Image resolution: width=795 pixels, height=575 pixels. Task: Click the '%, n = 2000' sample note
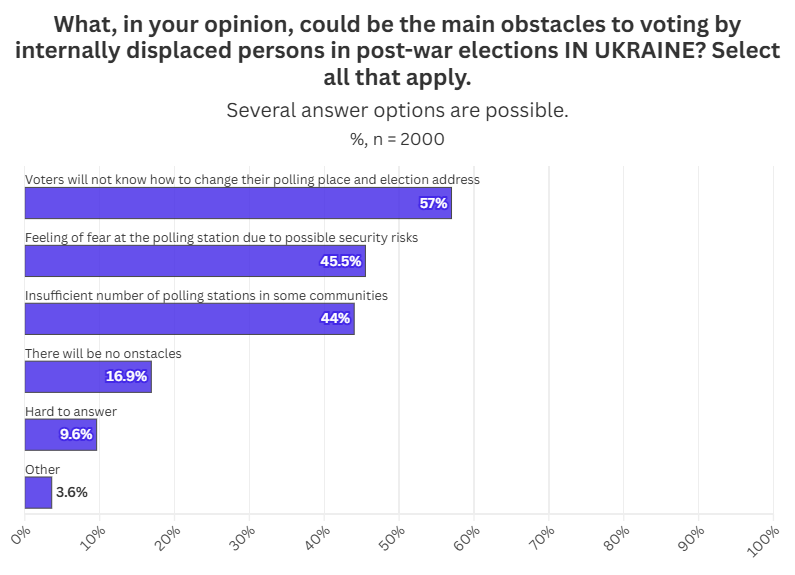pos(397,139)
